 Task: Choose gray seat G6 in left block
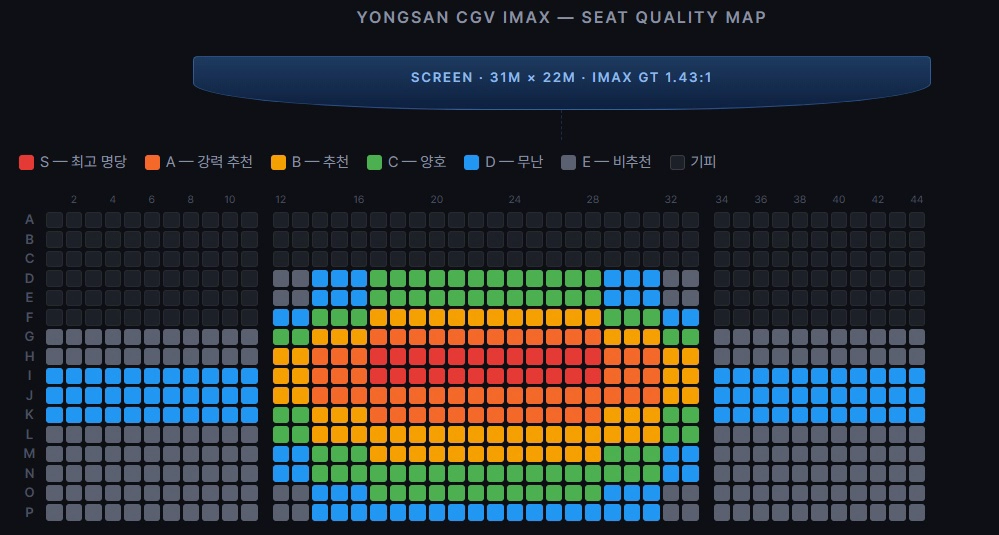pos(152,337)
